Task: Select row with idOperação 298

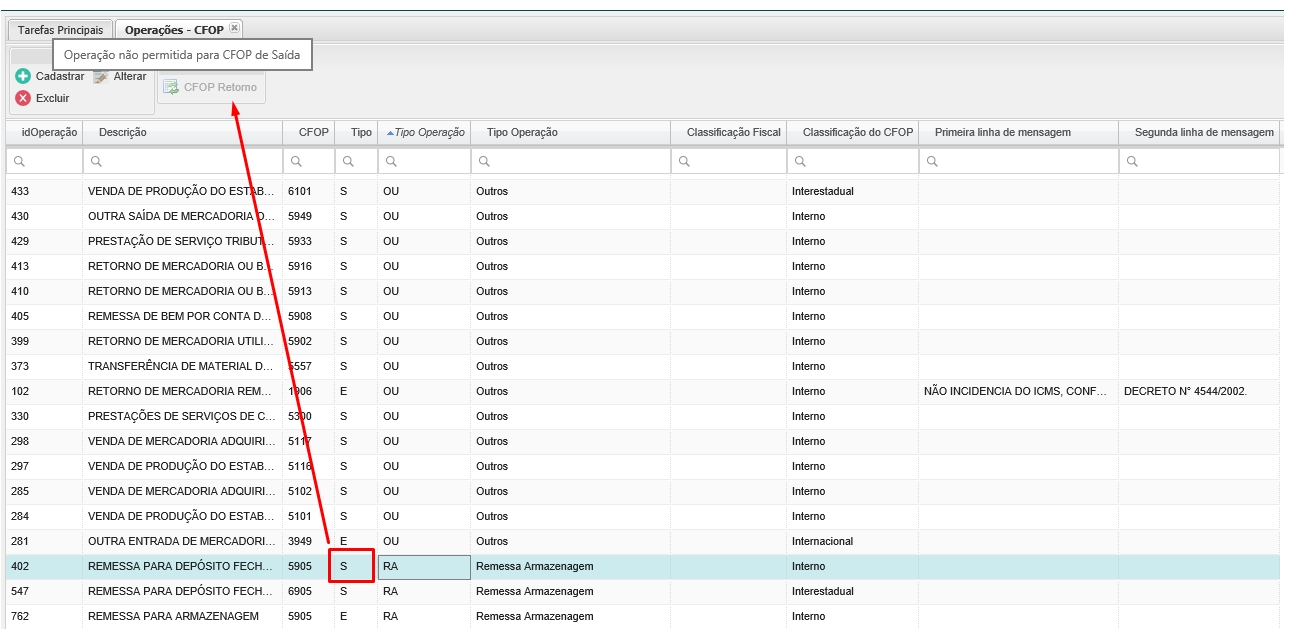Action: 643,441
